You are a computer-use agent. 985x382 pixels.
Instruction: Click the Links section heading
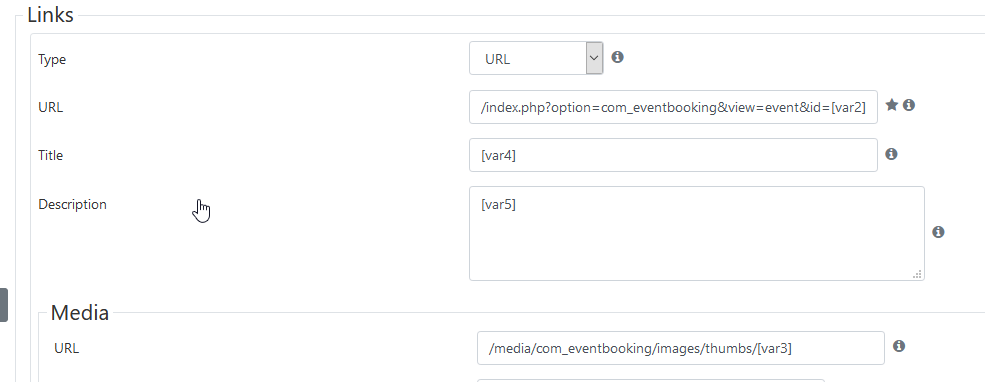pyautogui.click(x=50, y=14)
